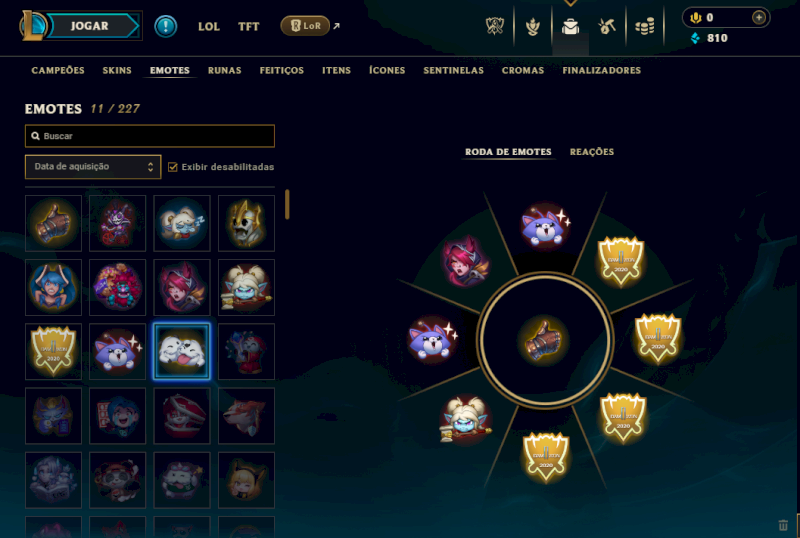Click the emote list scrollbar handle
Screen dimensions: 800x538
coord(287,204)
